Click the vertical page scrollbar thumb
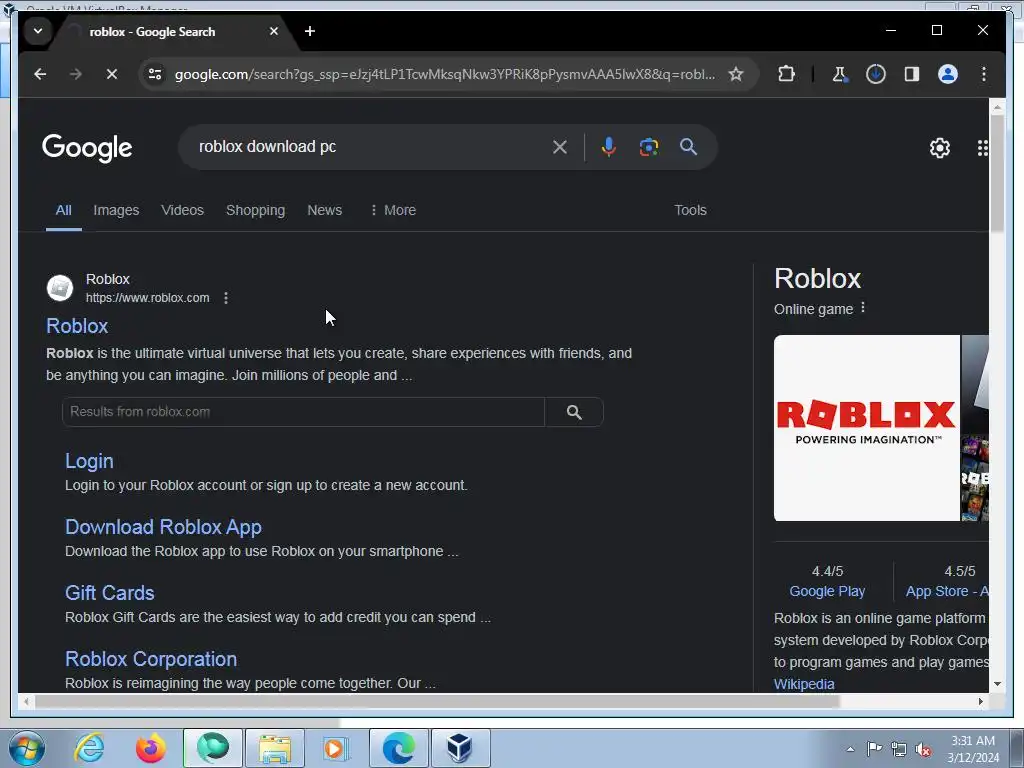This screenshot has height=768, width=1024. coord(997,173)
